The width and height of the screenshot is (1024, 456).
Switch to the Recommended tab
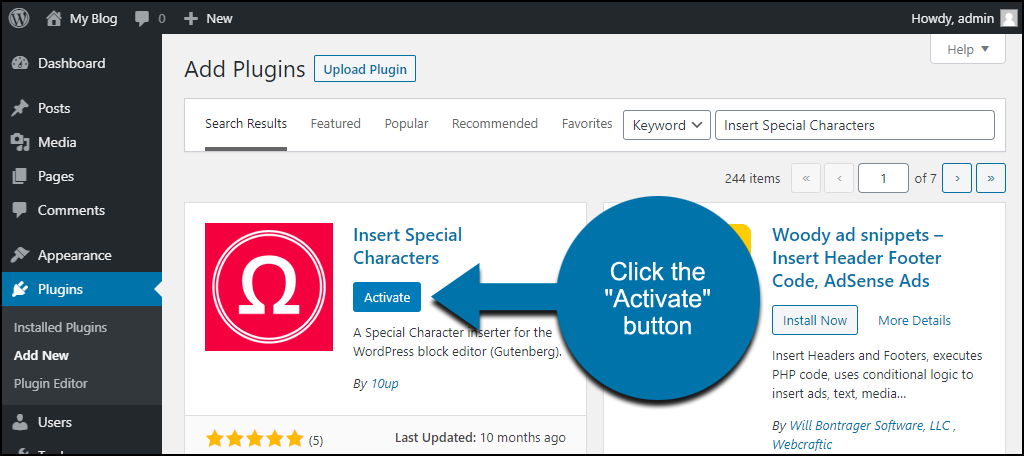(495, 123)
